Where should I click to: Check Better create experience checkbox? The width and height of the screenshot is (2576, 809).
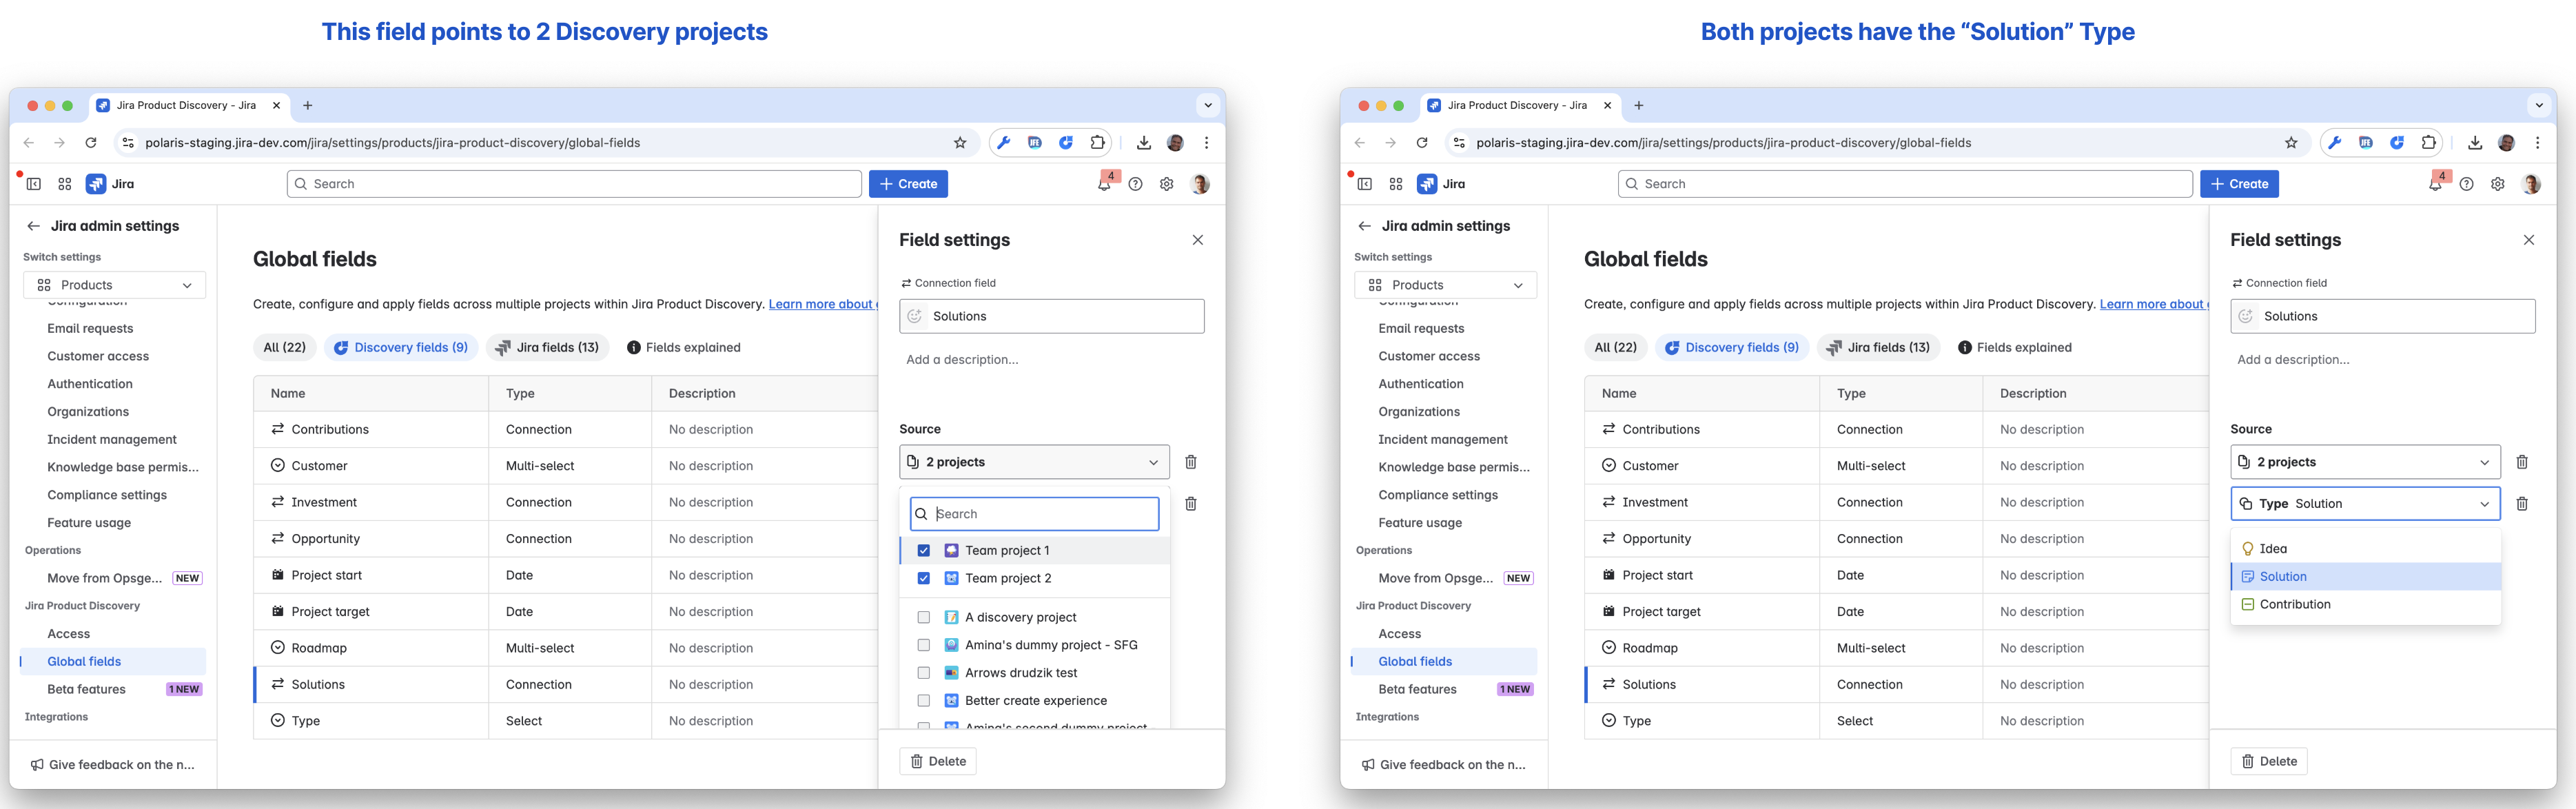tap(924, 701)
